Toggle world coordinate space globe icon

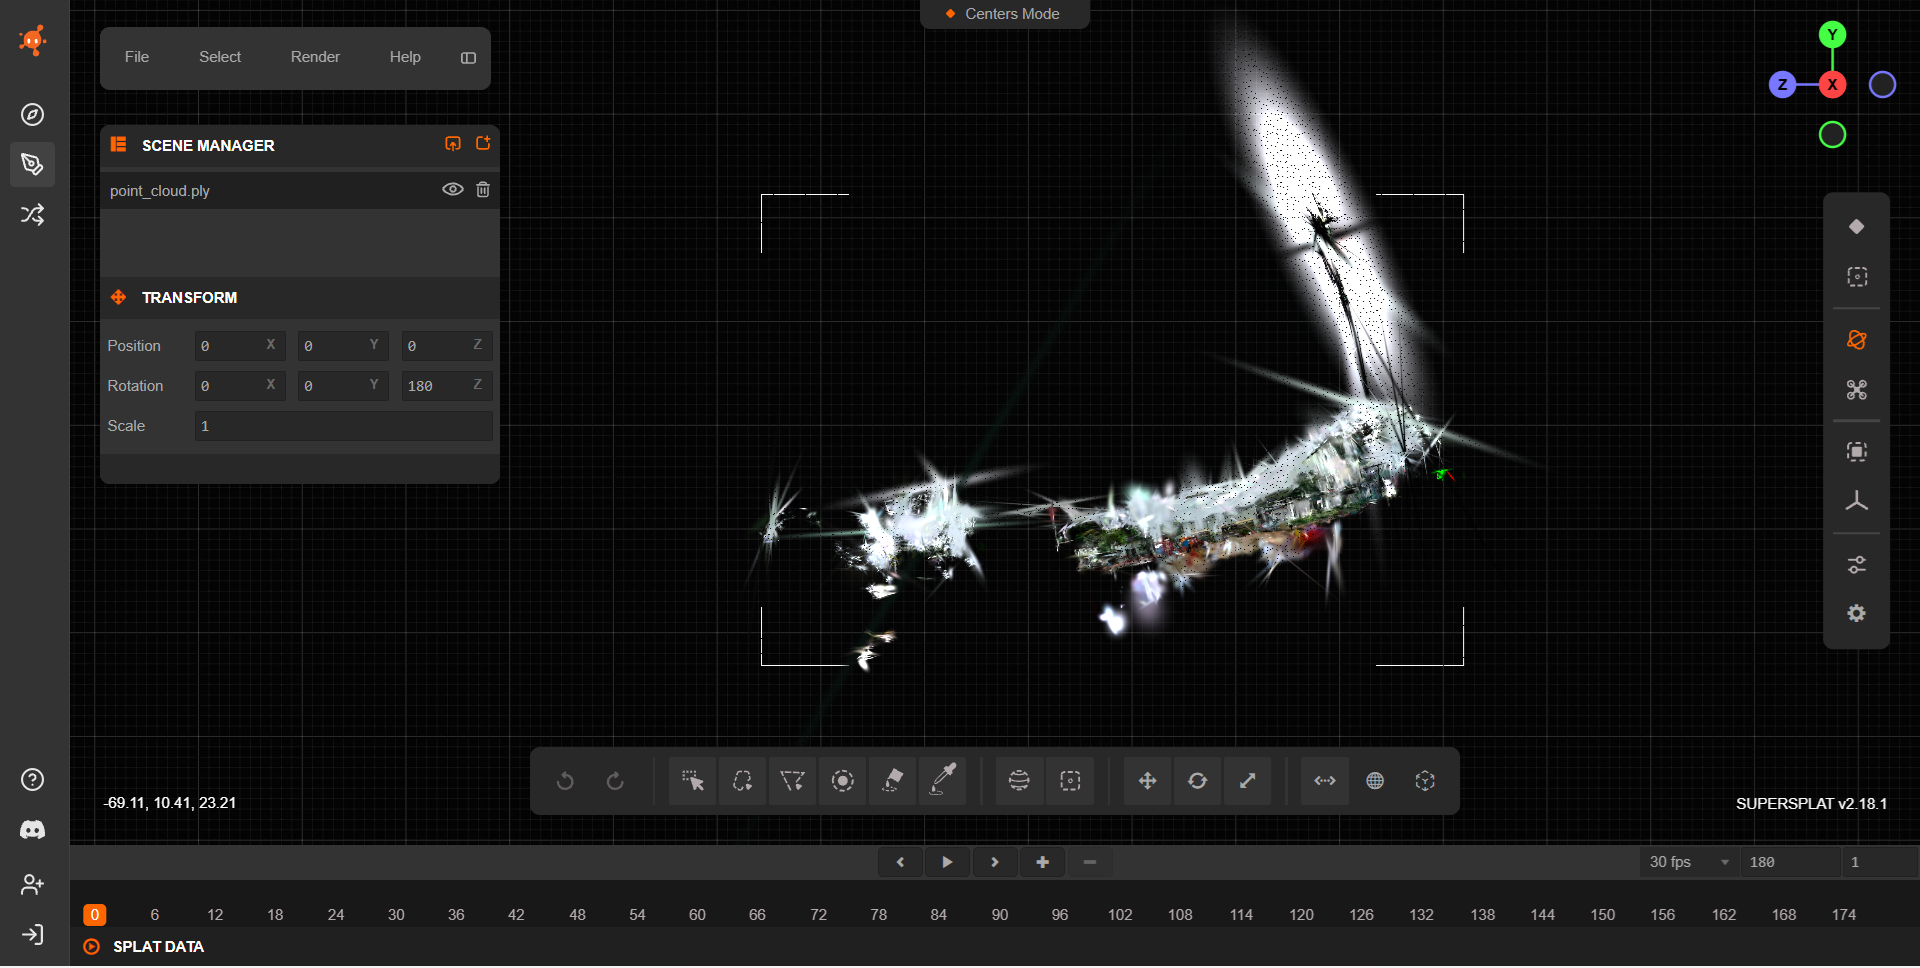1375,781
